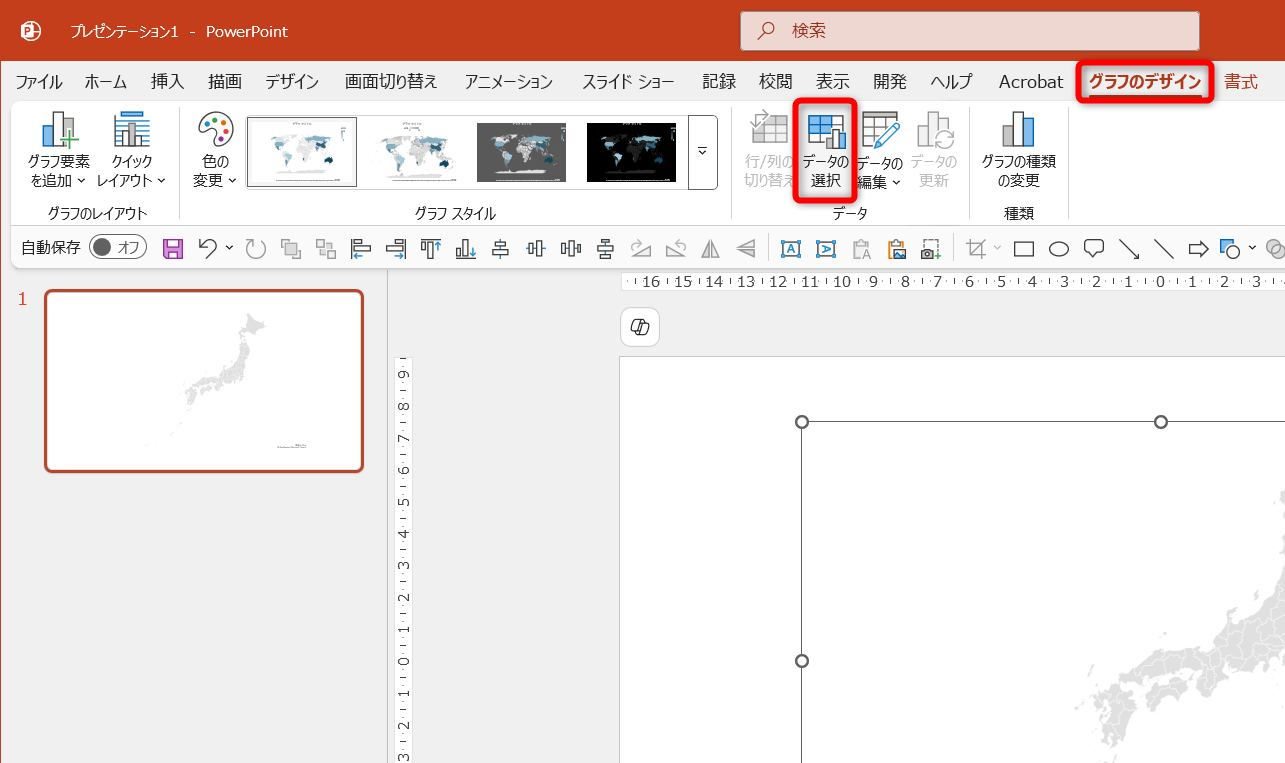
Task: Open the Draw (描画) tab
Action: (225, 82)
